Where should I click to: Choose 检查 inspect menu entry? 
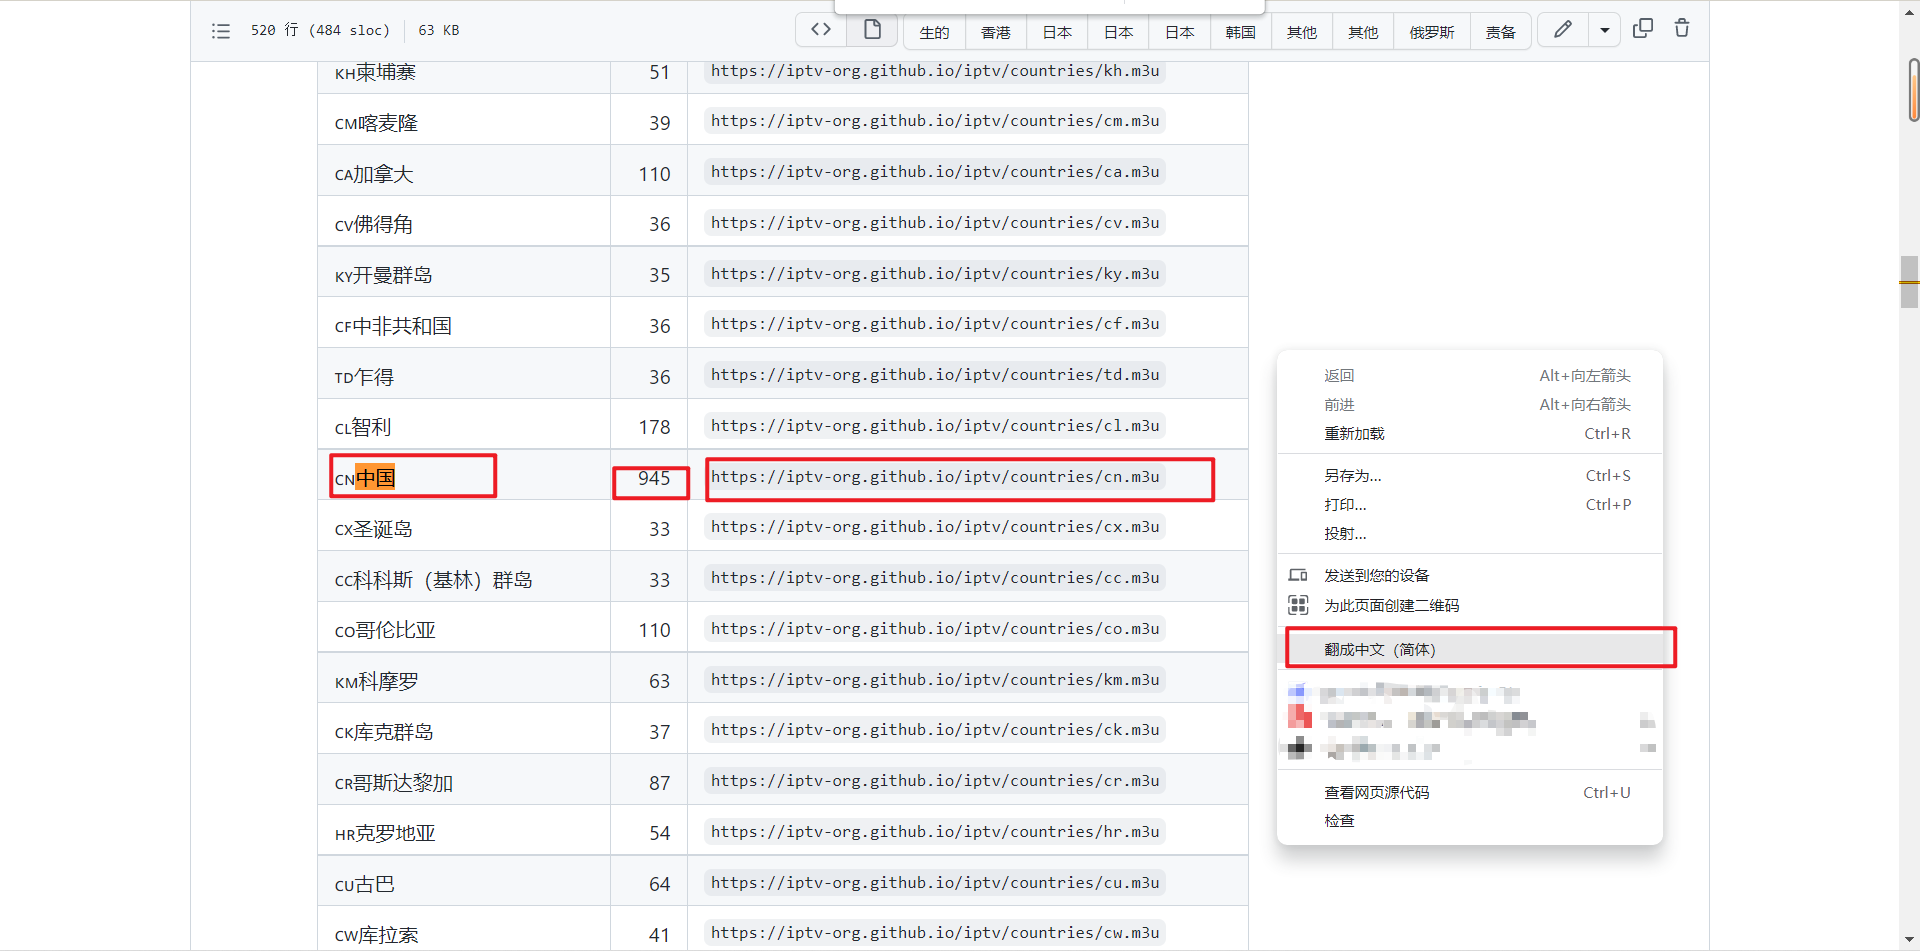pos(1470,821)
